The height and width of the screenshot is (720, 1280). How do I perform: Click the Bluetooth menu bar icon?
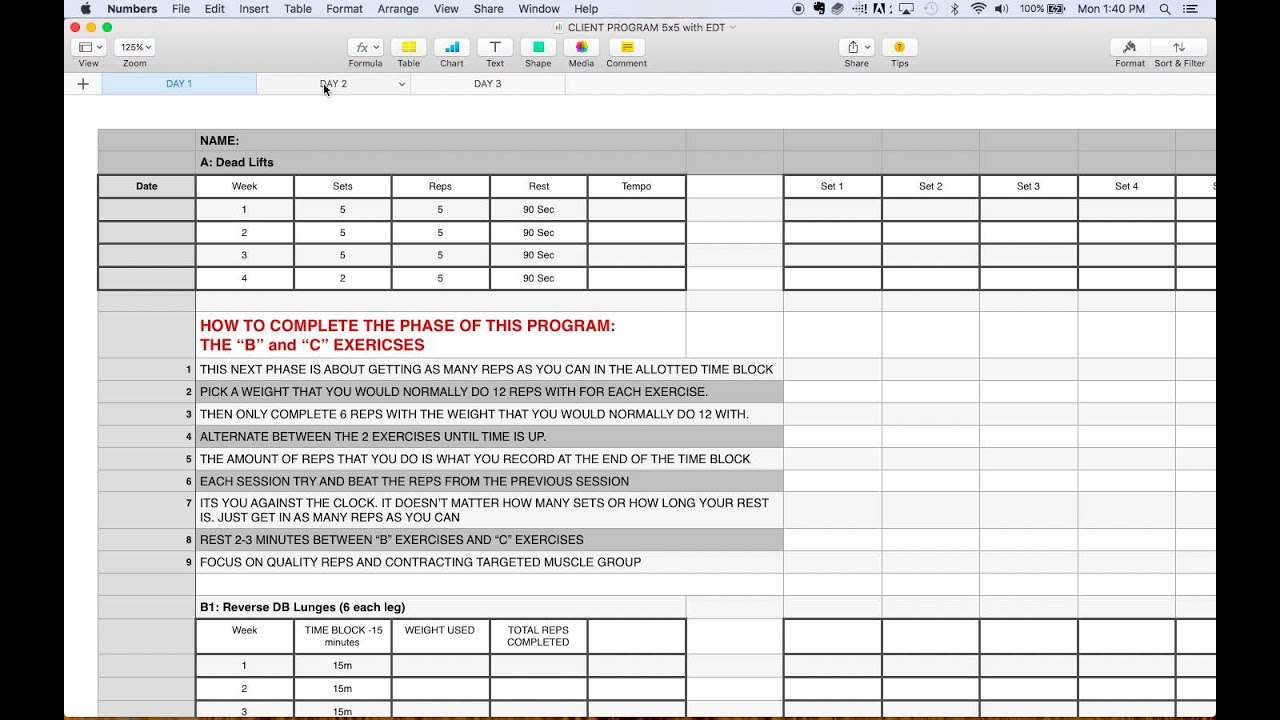point(954,9)
